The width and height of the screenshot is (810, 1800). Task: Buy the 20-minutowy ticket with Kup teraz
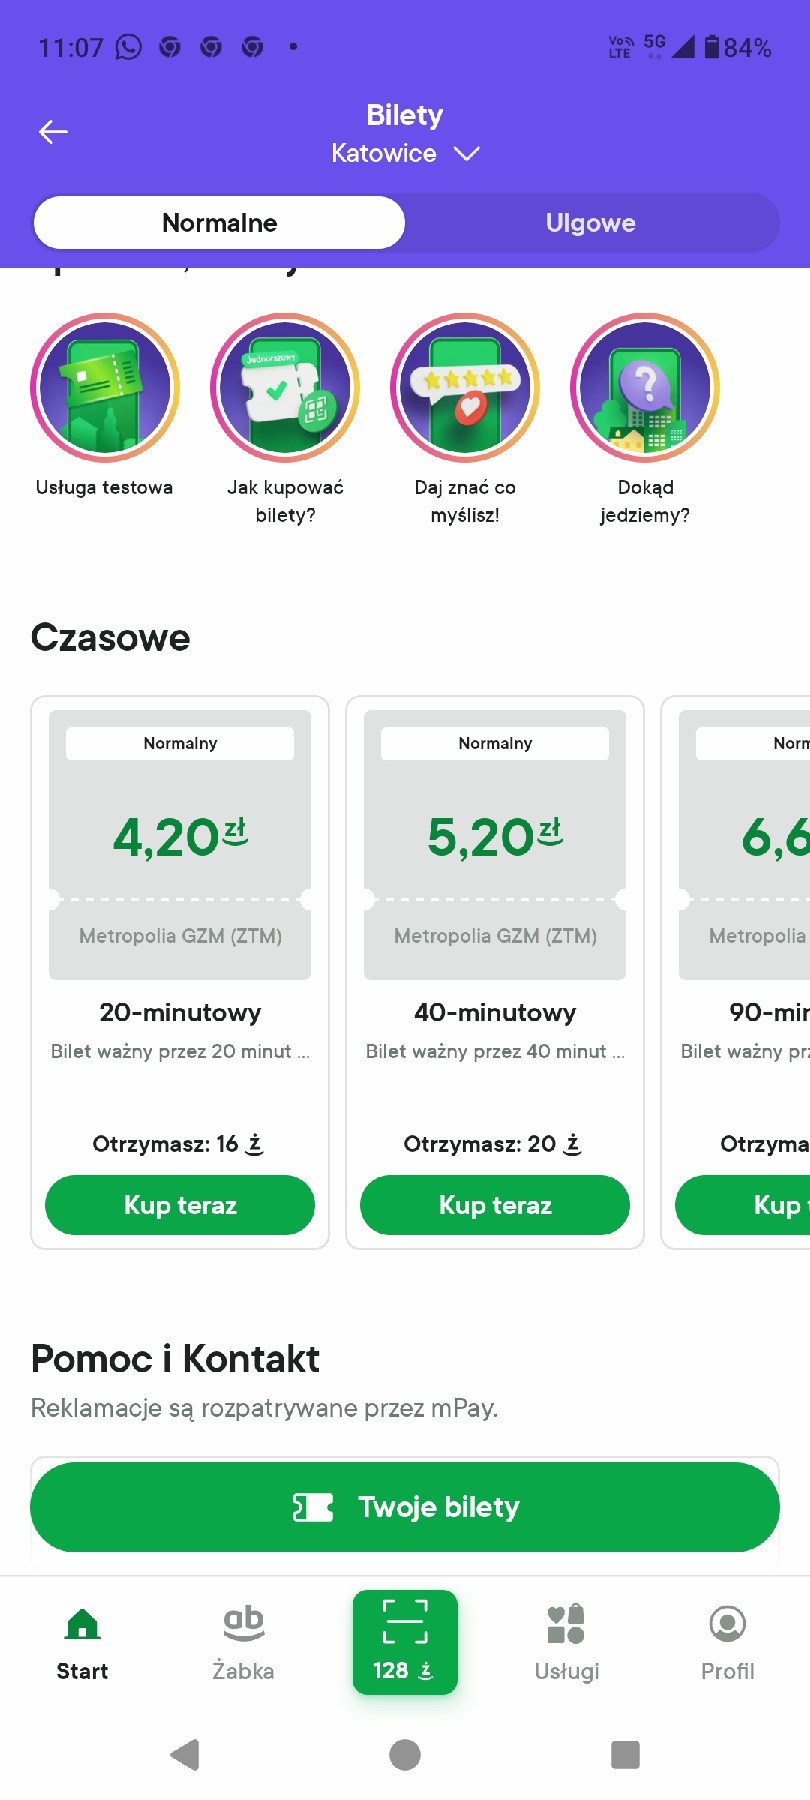[180, 1205]
